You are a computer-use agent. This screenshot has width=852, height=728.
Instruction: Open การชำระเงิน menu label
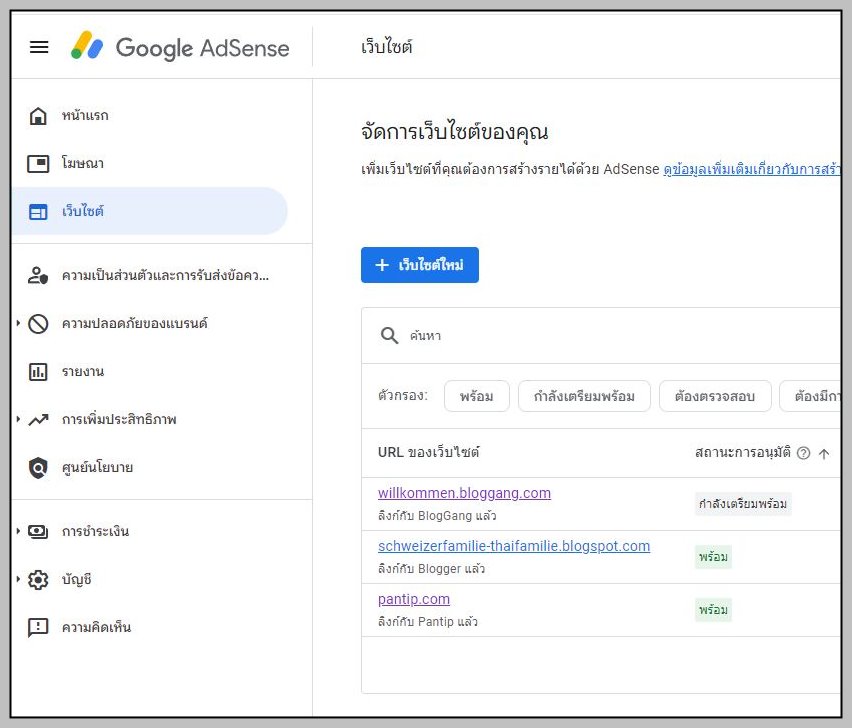point(96,531)
